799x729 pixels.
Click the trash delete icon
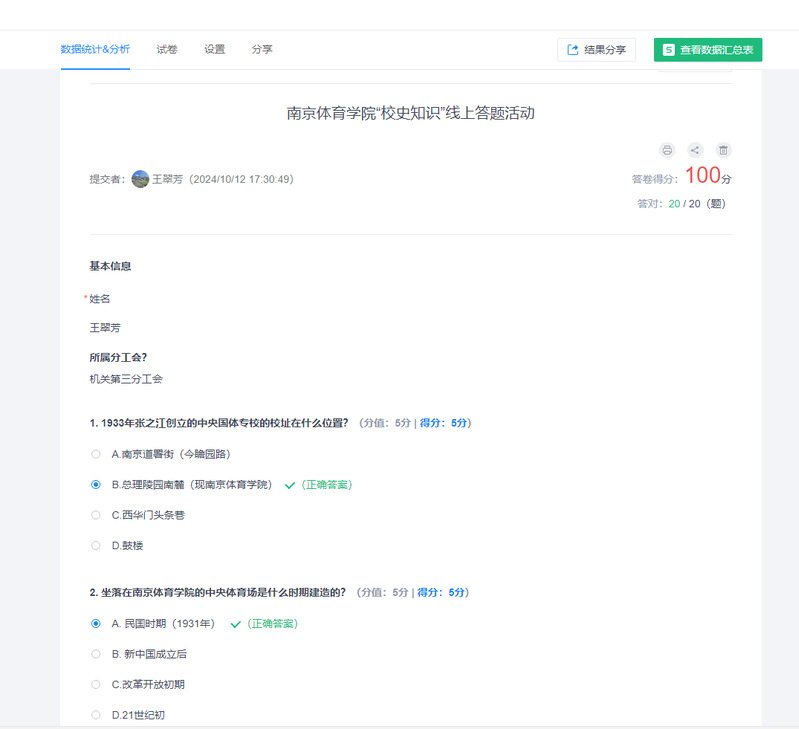click(x=723, y=150)
